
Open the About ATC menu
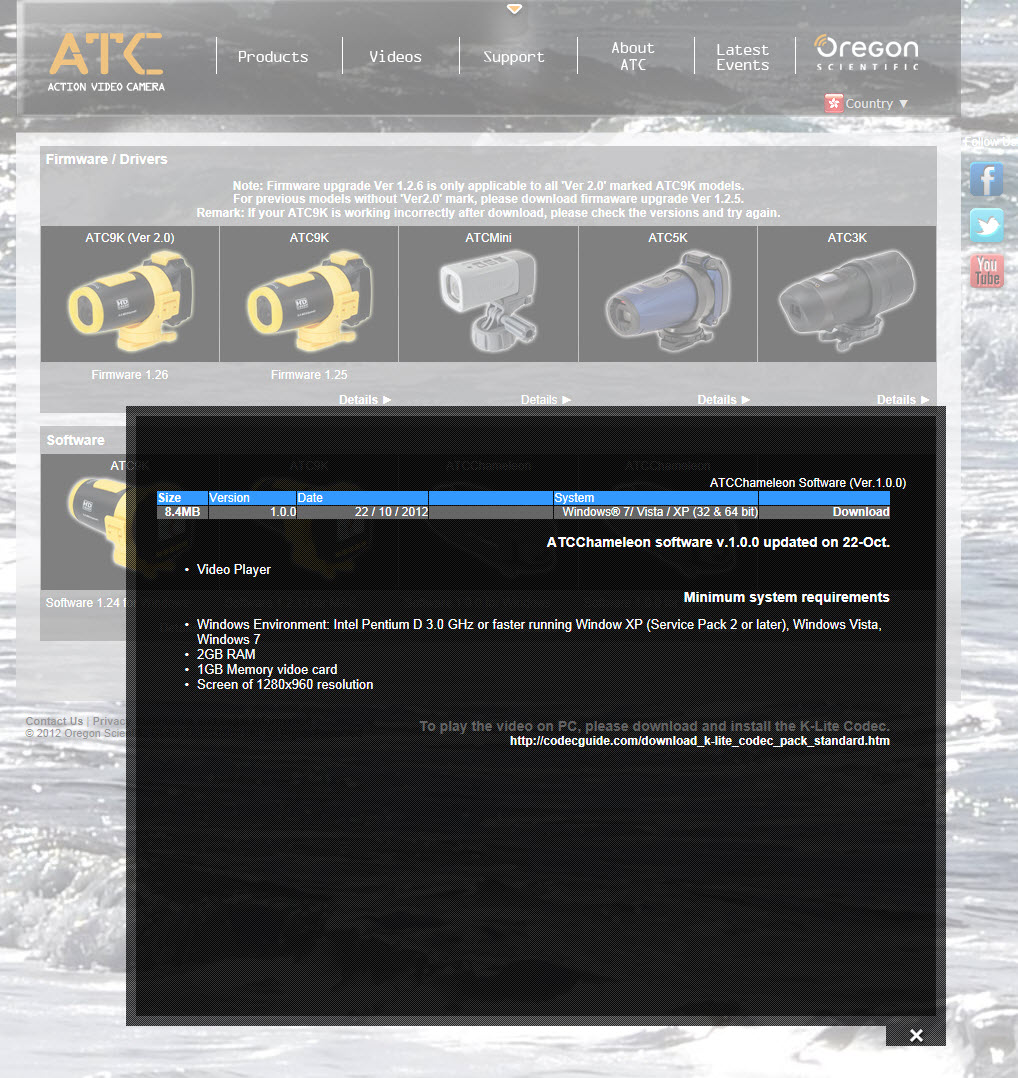(633, 56)
